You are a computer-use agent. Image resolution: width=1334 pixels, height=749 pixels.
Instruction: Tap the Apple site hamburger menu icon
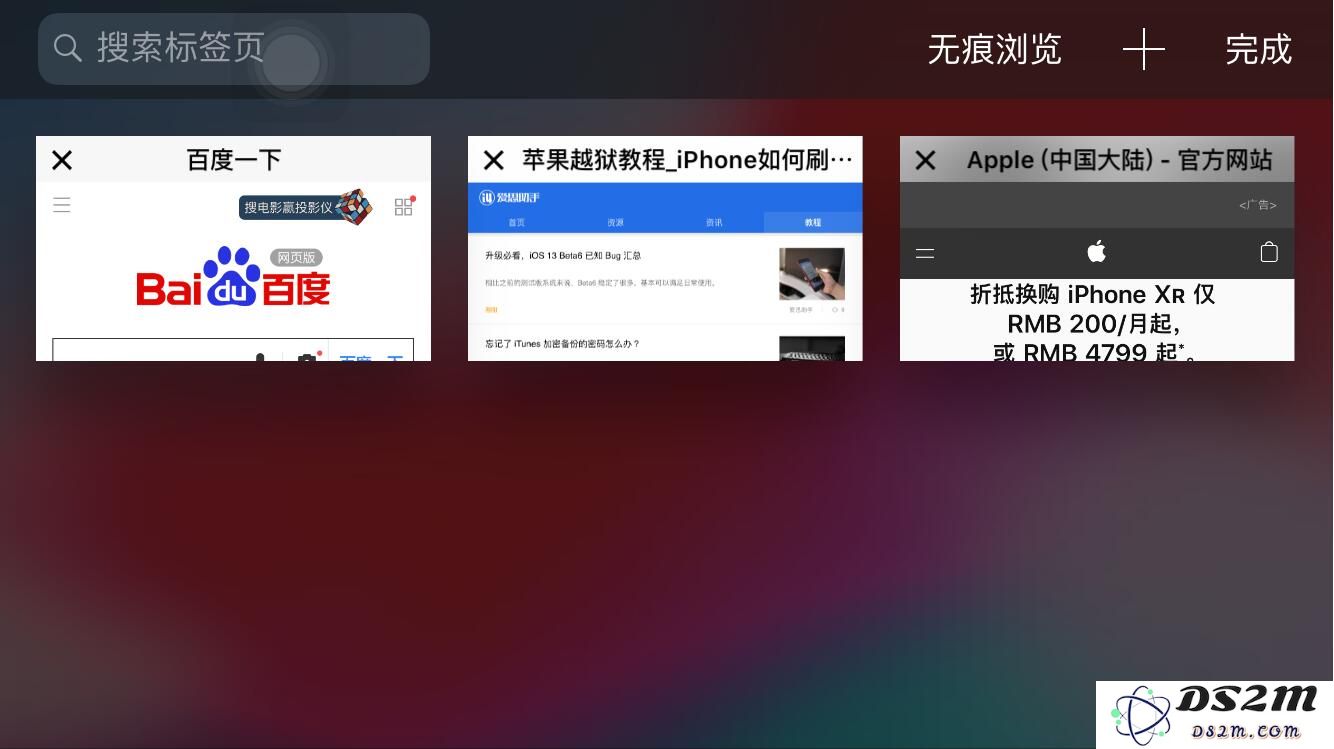(925, 253)
